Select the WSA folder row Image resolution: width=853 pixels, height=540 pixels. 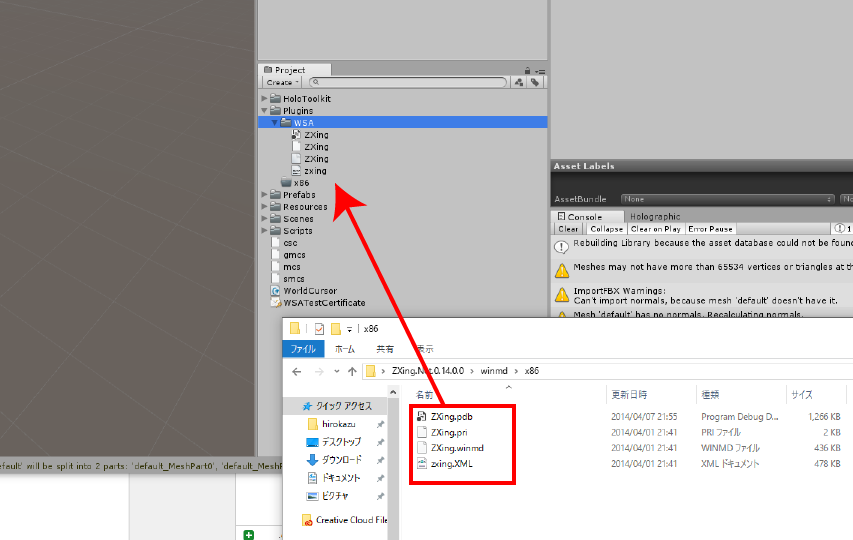403,122
